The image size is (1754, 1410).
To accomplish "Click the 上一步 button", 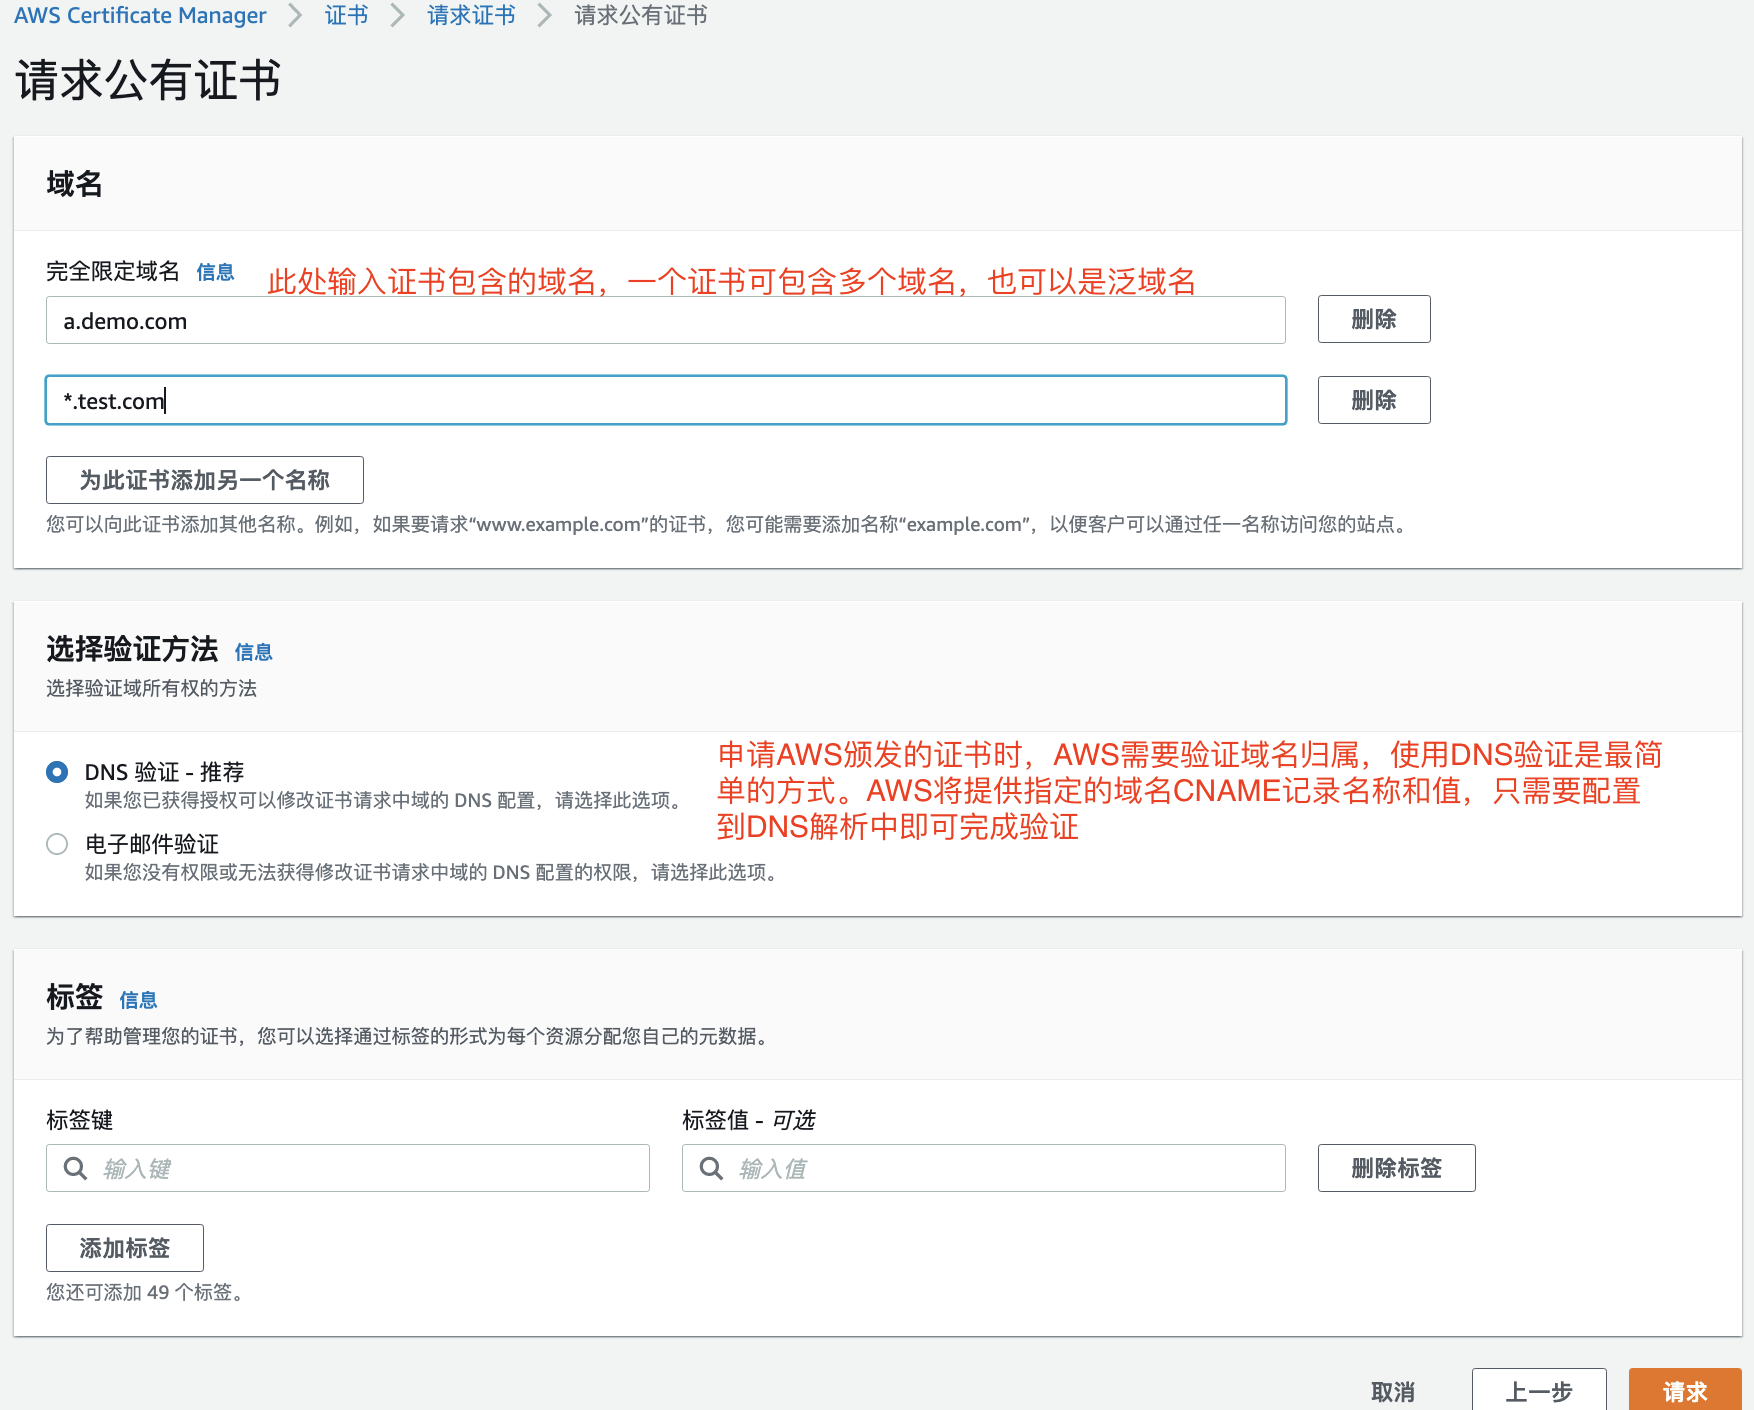I will click(x=1538, y=1391).
